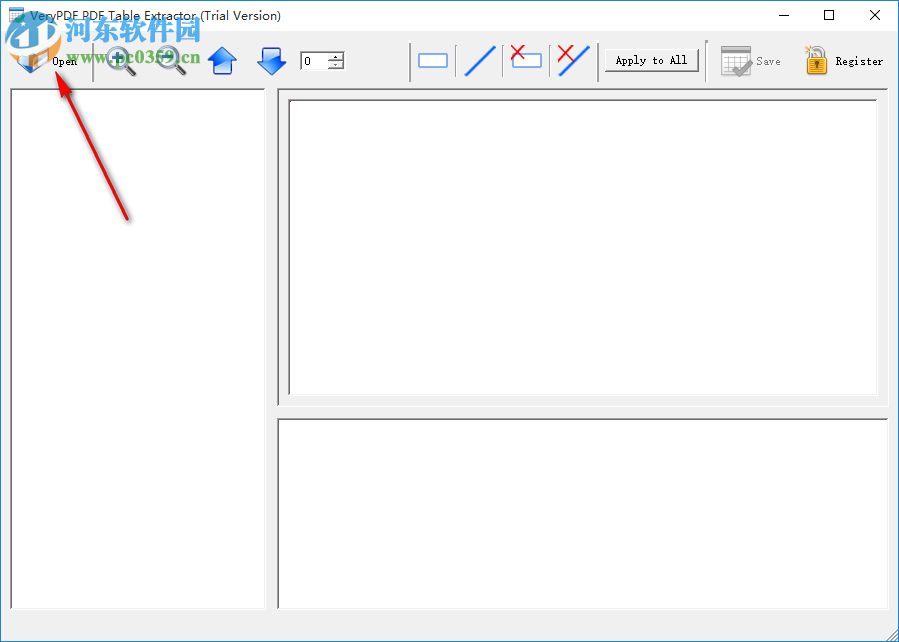The height and width of the screenshot is (642, 899).
Task: Zoom out of the document
Action: click(x=170, y=60)
